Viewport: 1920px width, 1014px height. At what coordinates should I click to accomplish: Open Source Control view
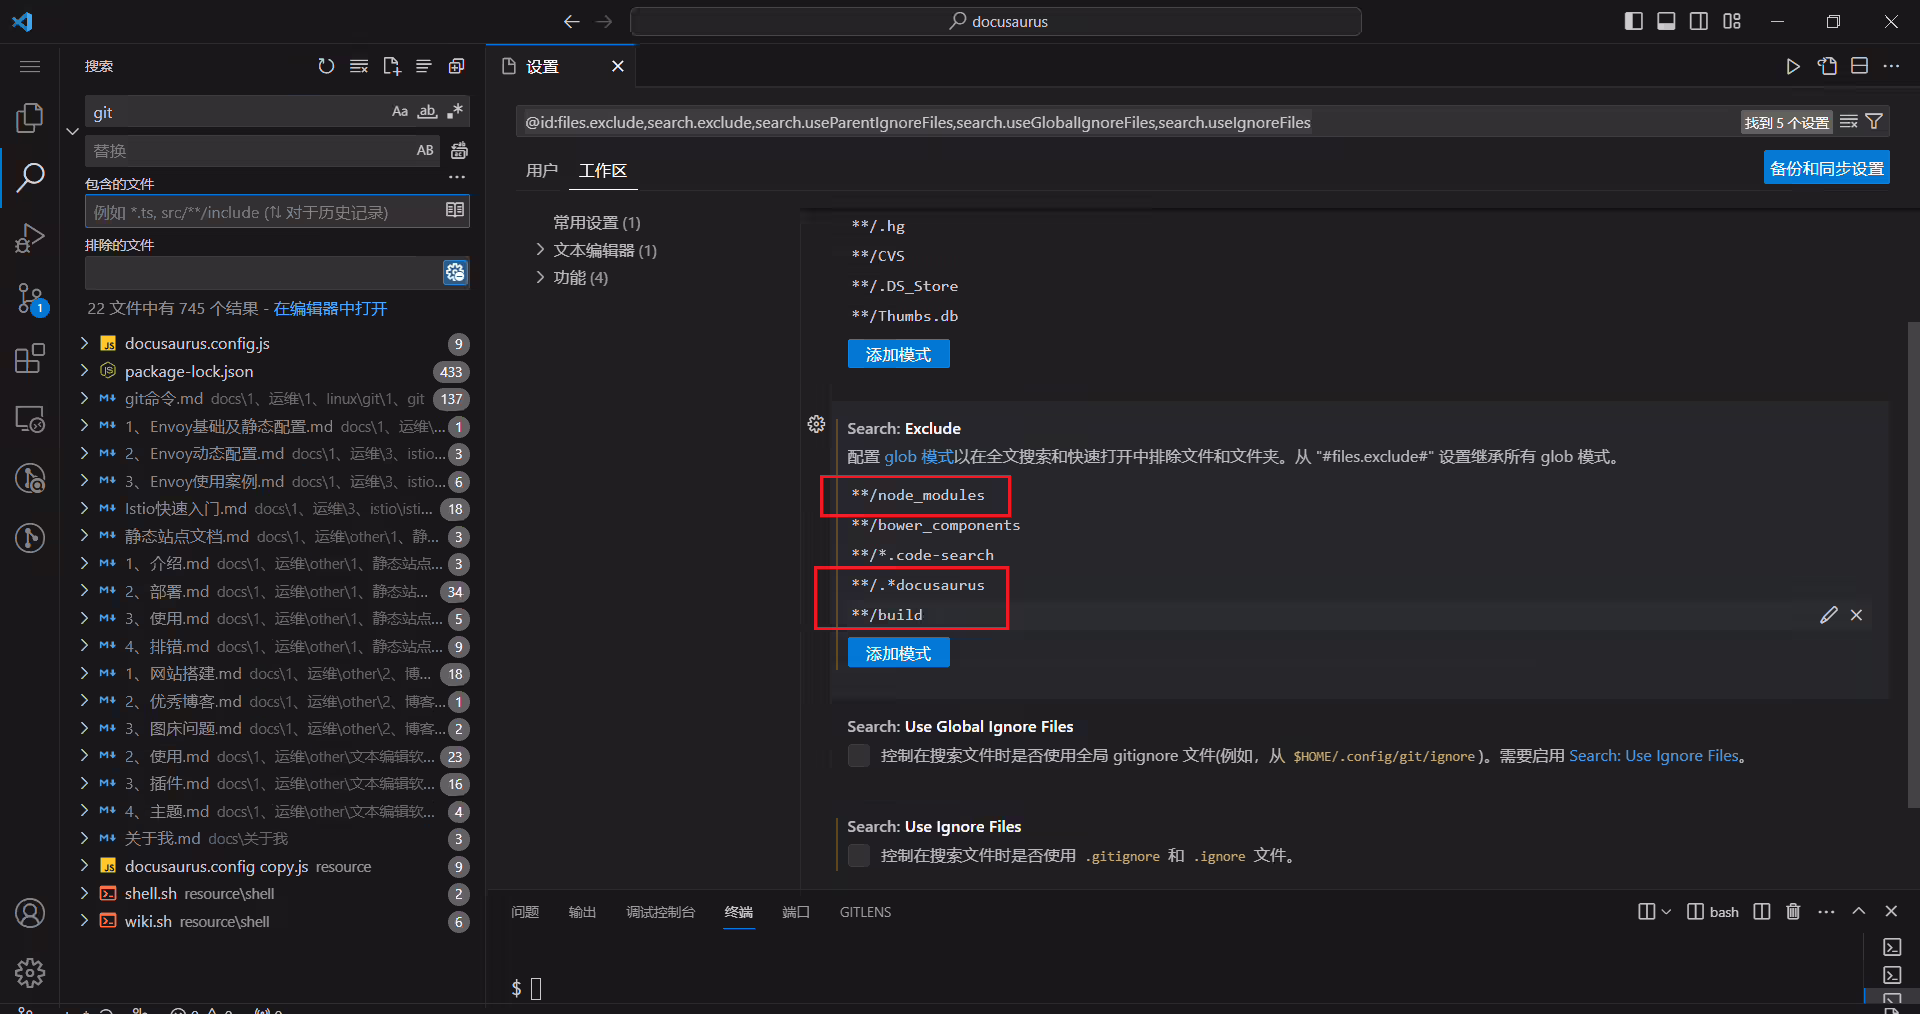click(x=30, y=298)
